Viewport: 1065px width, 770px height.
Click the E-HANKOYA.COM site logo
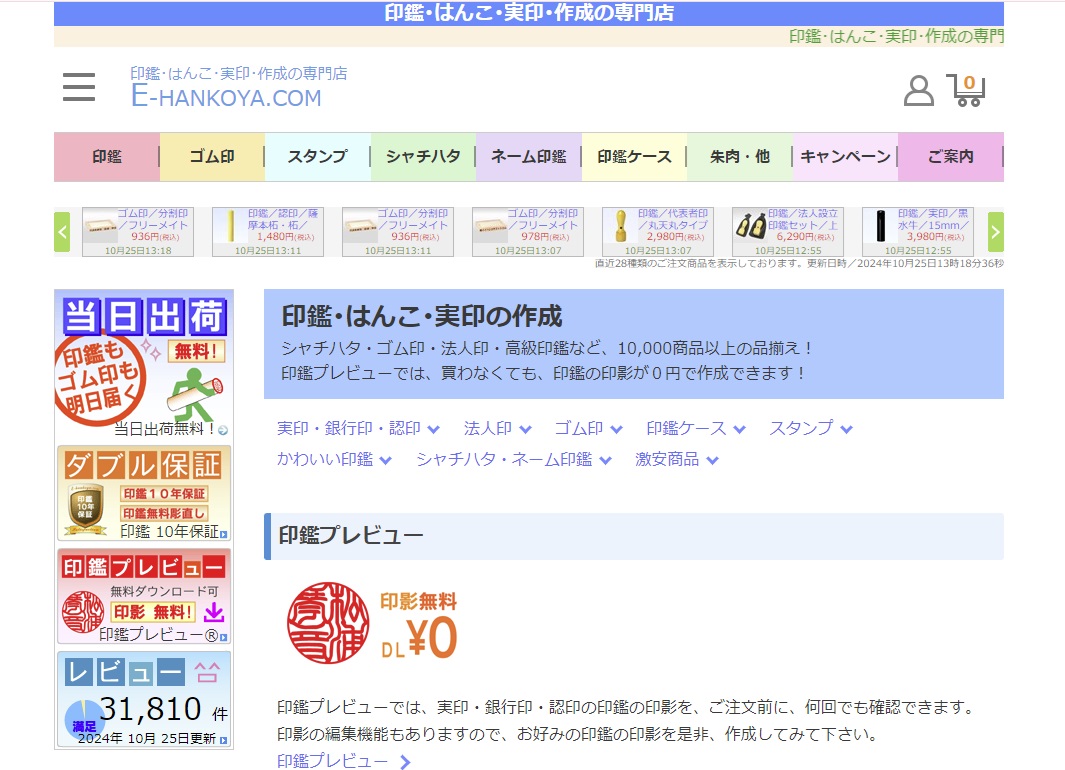pyautogui.click(x=238, y=87)
